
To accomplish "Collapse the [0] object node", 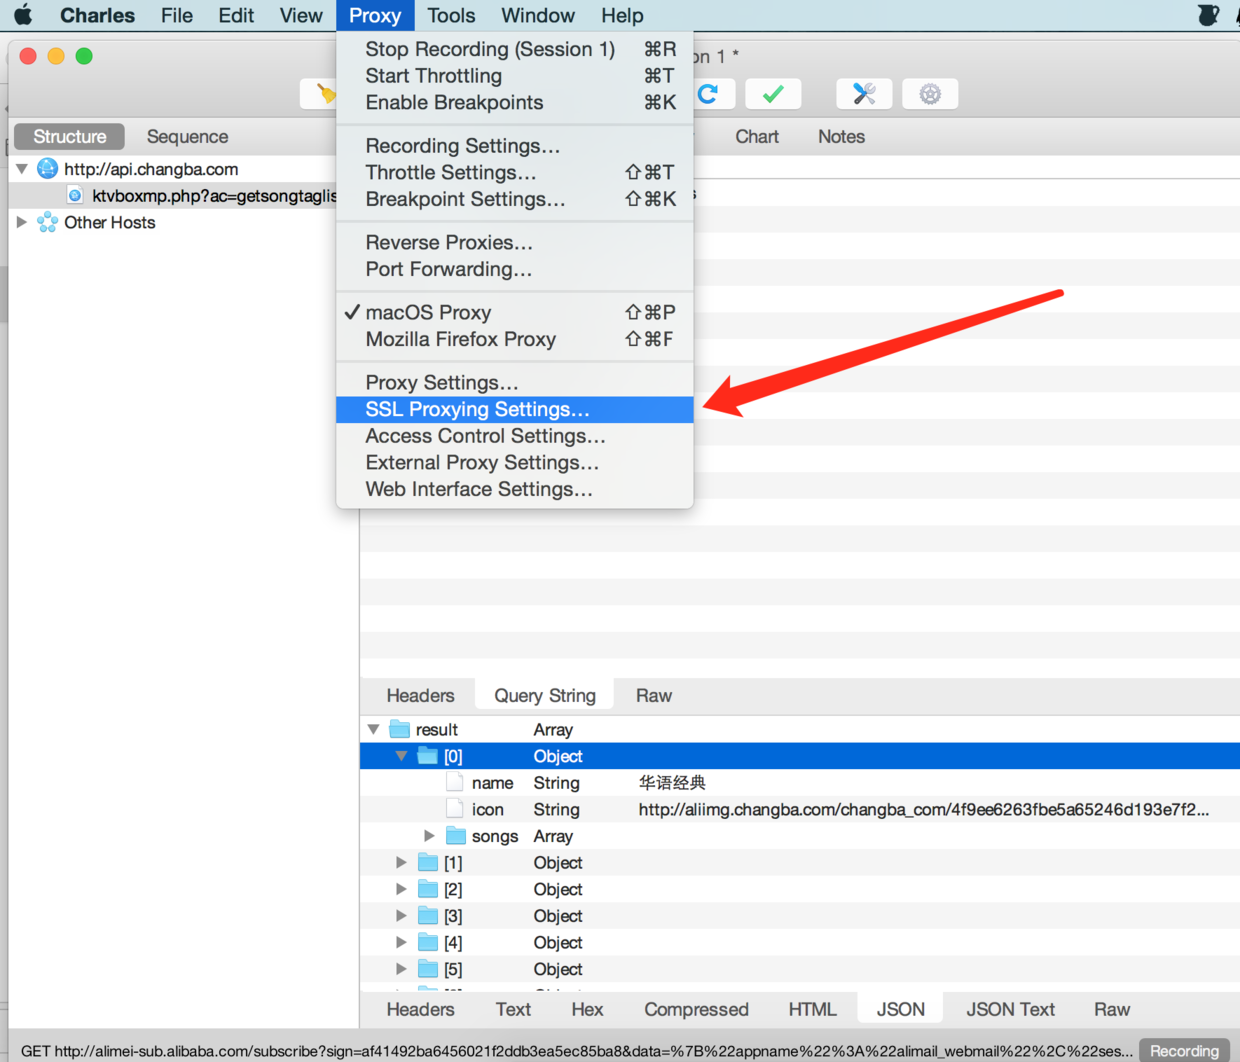I will click(x=401, y=756).
